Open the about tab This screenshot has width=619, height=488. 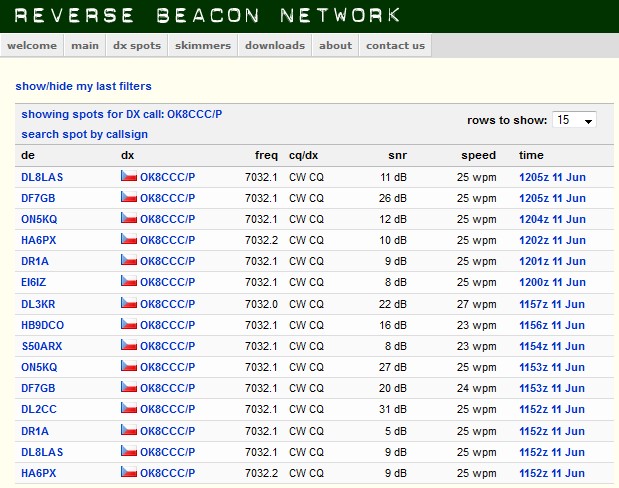pos(335,45)
